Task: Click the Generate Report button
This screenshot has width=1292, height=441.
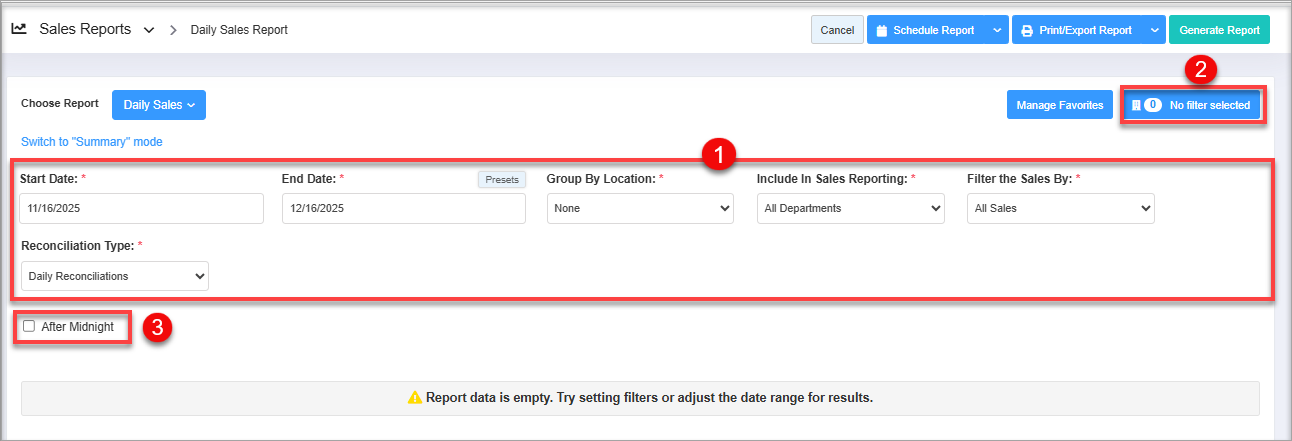Action: [1219, 30]
